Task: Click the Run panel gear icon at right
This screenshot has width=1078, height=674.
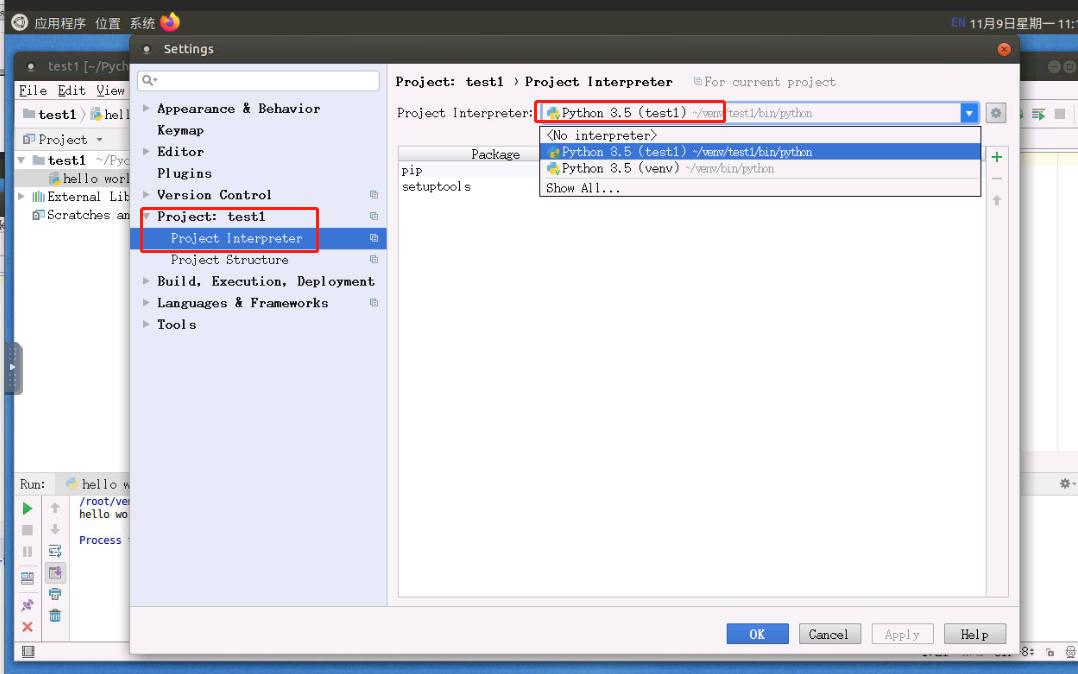Action: click(1066, 484)
